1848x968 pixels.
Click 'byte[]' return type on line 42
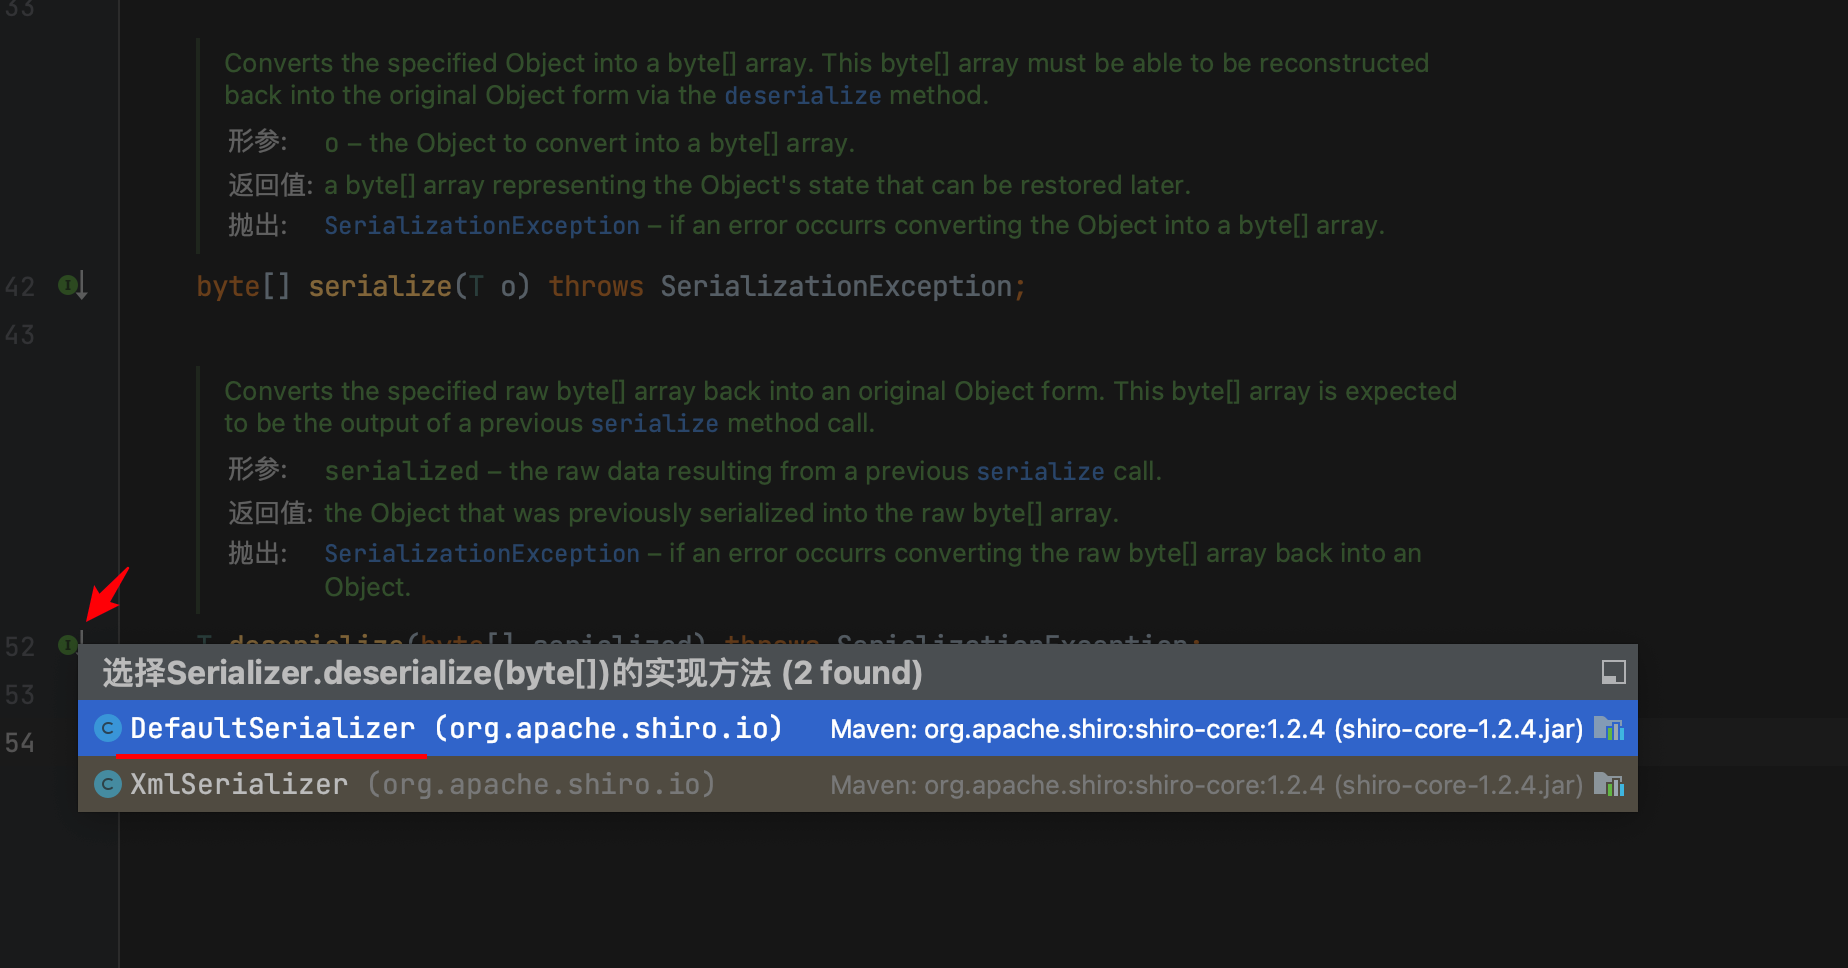click(x=243, y=287)
